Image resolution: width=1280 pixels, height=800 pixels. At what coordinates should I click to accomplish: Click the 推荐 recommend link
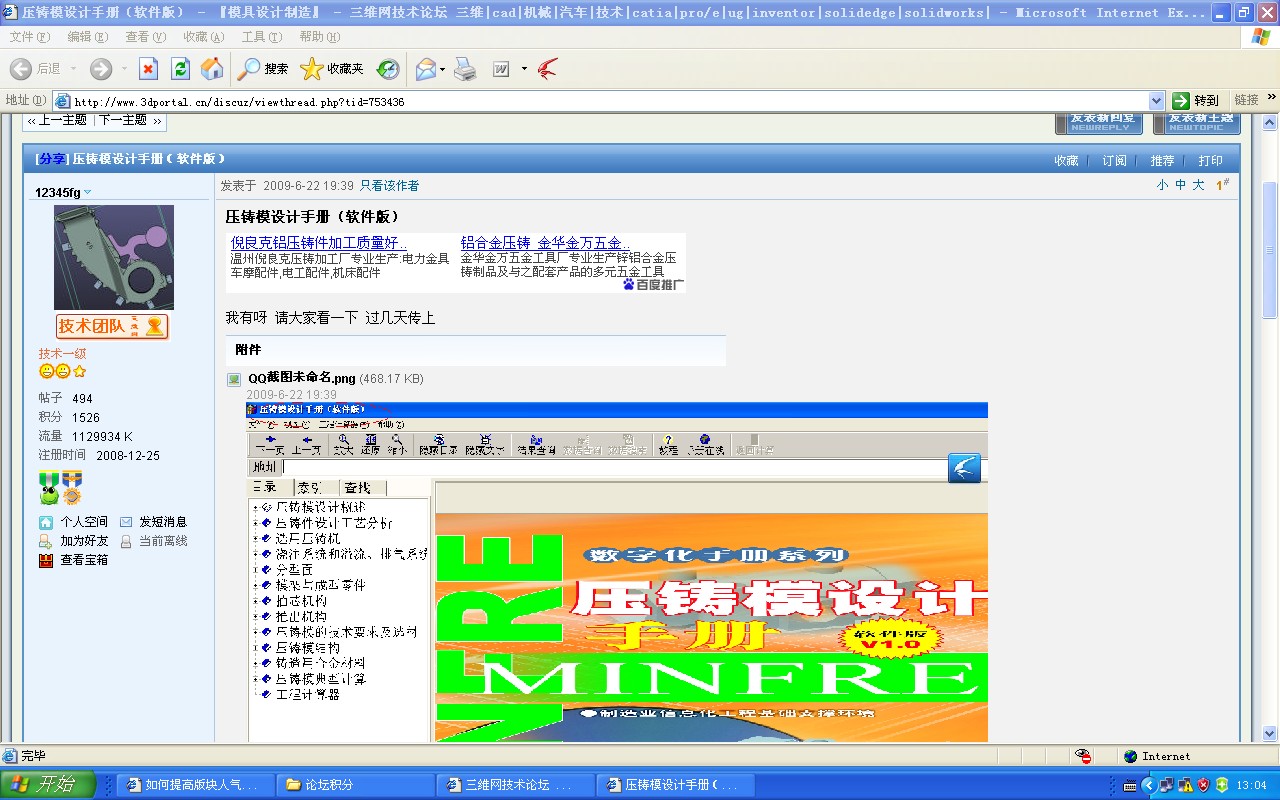tap(1162, 161)
